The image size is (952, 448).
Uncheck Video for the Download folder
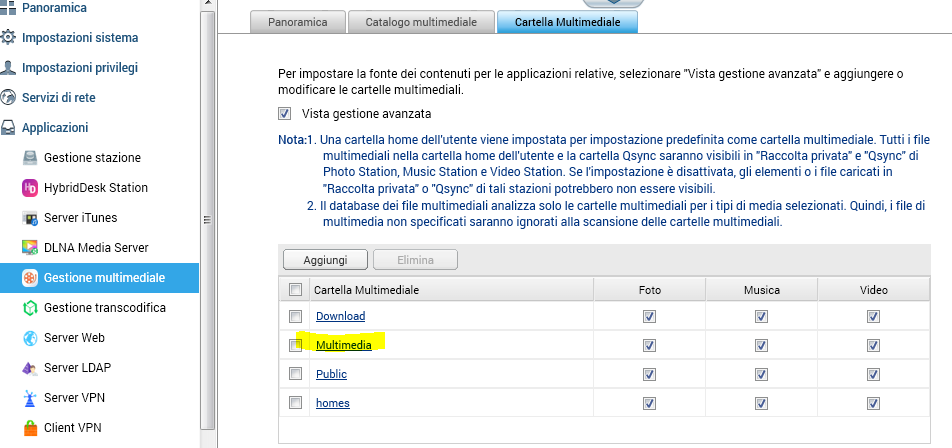873,316
